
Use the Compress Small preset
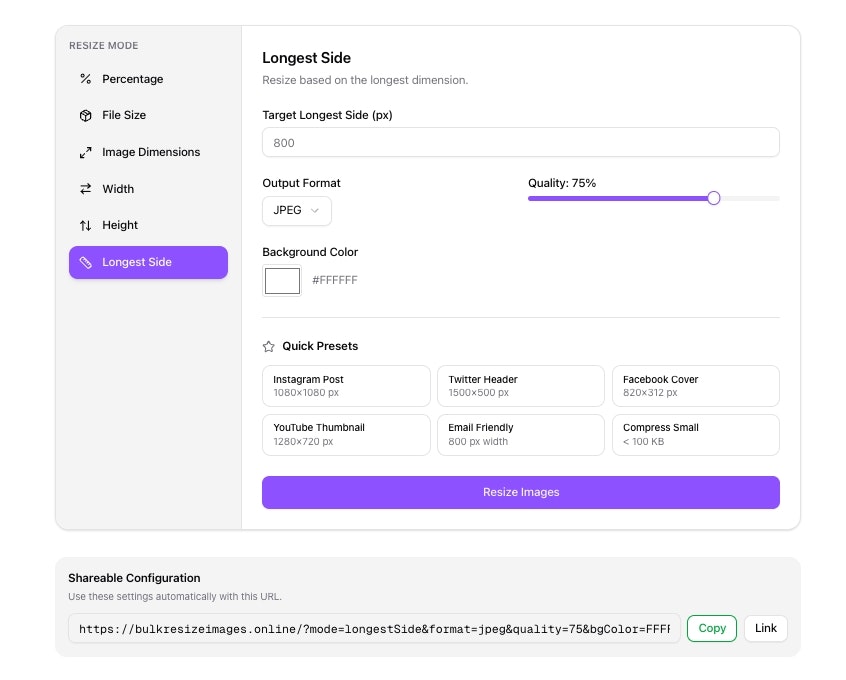(695, 434)
